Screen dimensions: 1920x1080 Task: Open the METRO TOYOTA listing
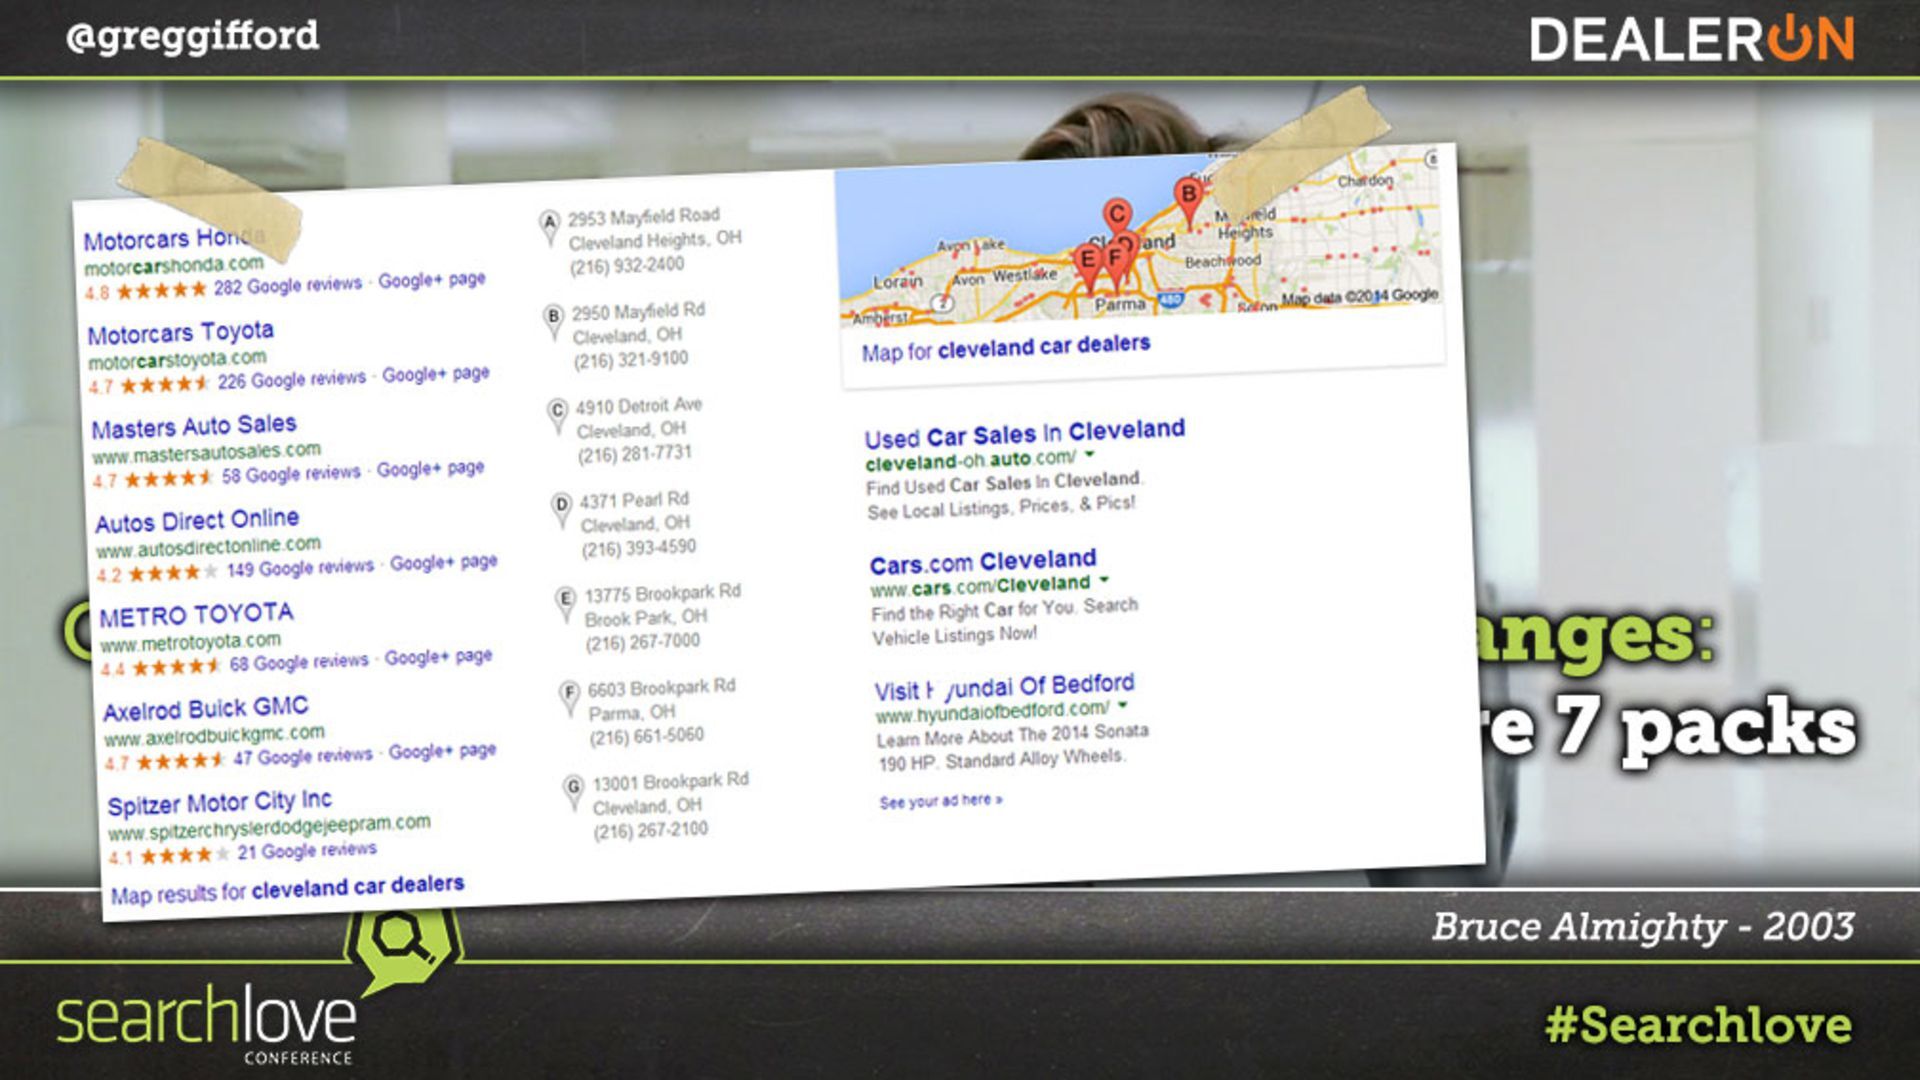tap(197, 614)
